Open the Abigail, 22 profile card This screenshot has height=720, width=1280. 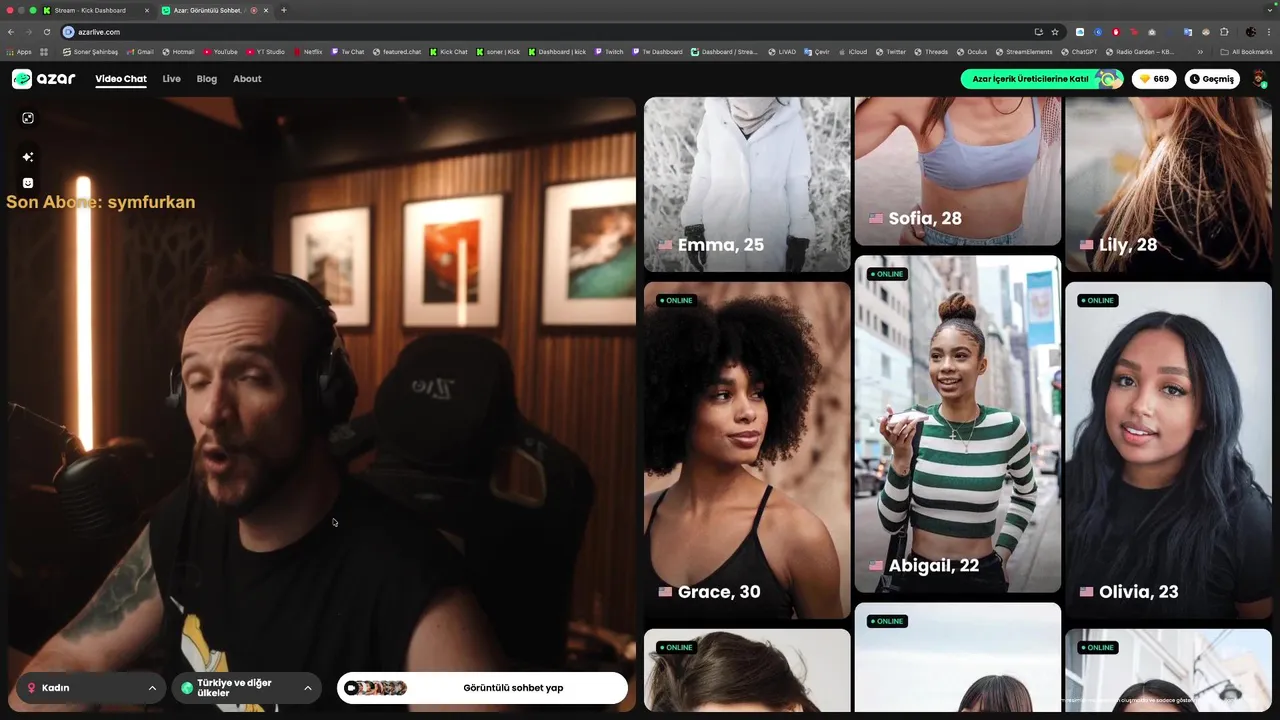(958, 424)
